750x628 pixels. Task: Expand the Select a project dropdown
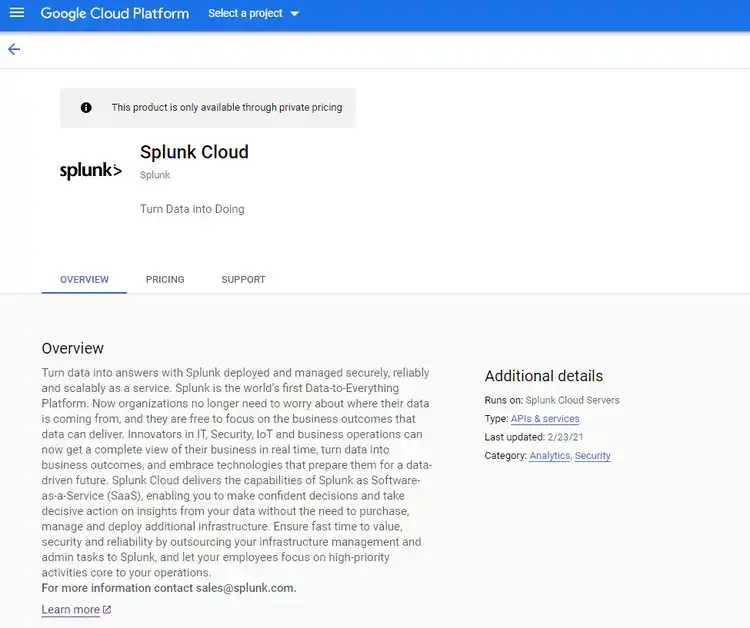pyautogui.click(x=253, y=14)
